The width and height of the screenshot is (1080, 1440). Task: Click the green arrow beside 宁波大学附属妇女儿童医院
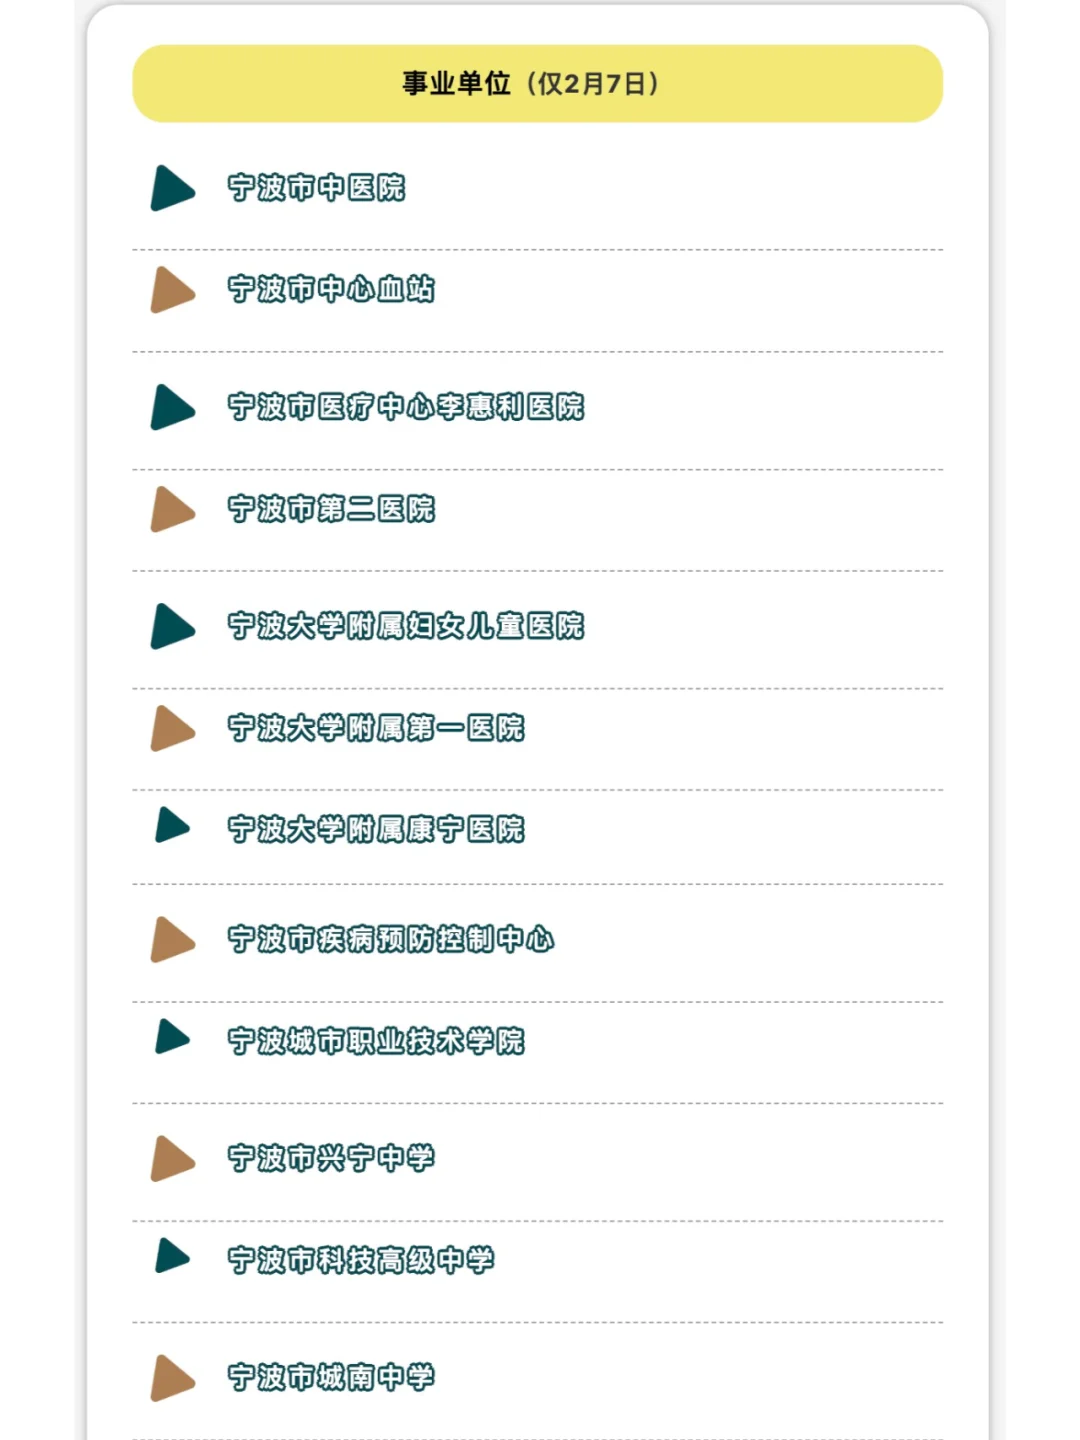click(x=171, y=626)
